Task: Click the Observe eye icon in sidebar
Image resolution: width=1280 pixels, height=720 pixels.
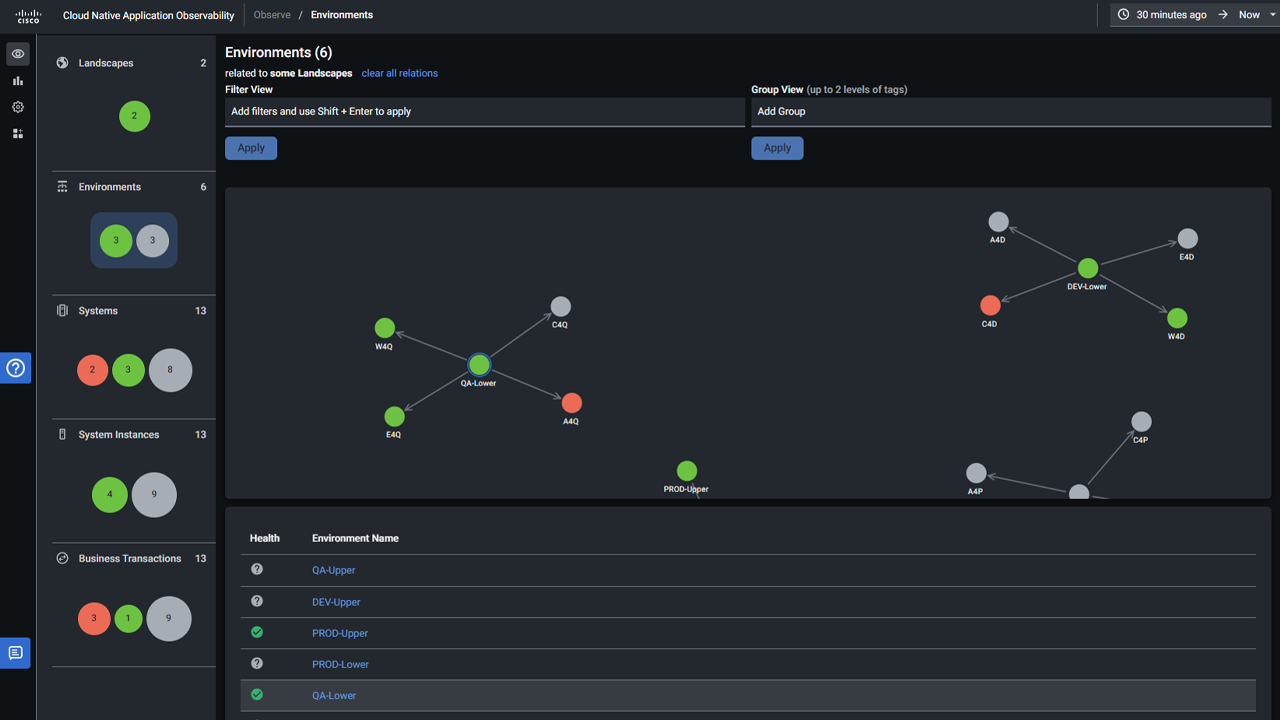Action: tap(18, 54)
